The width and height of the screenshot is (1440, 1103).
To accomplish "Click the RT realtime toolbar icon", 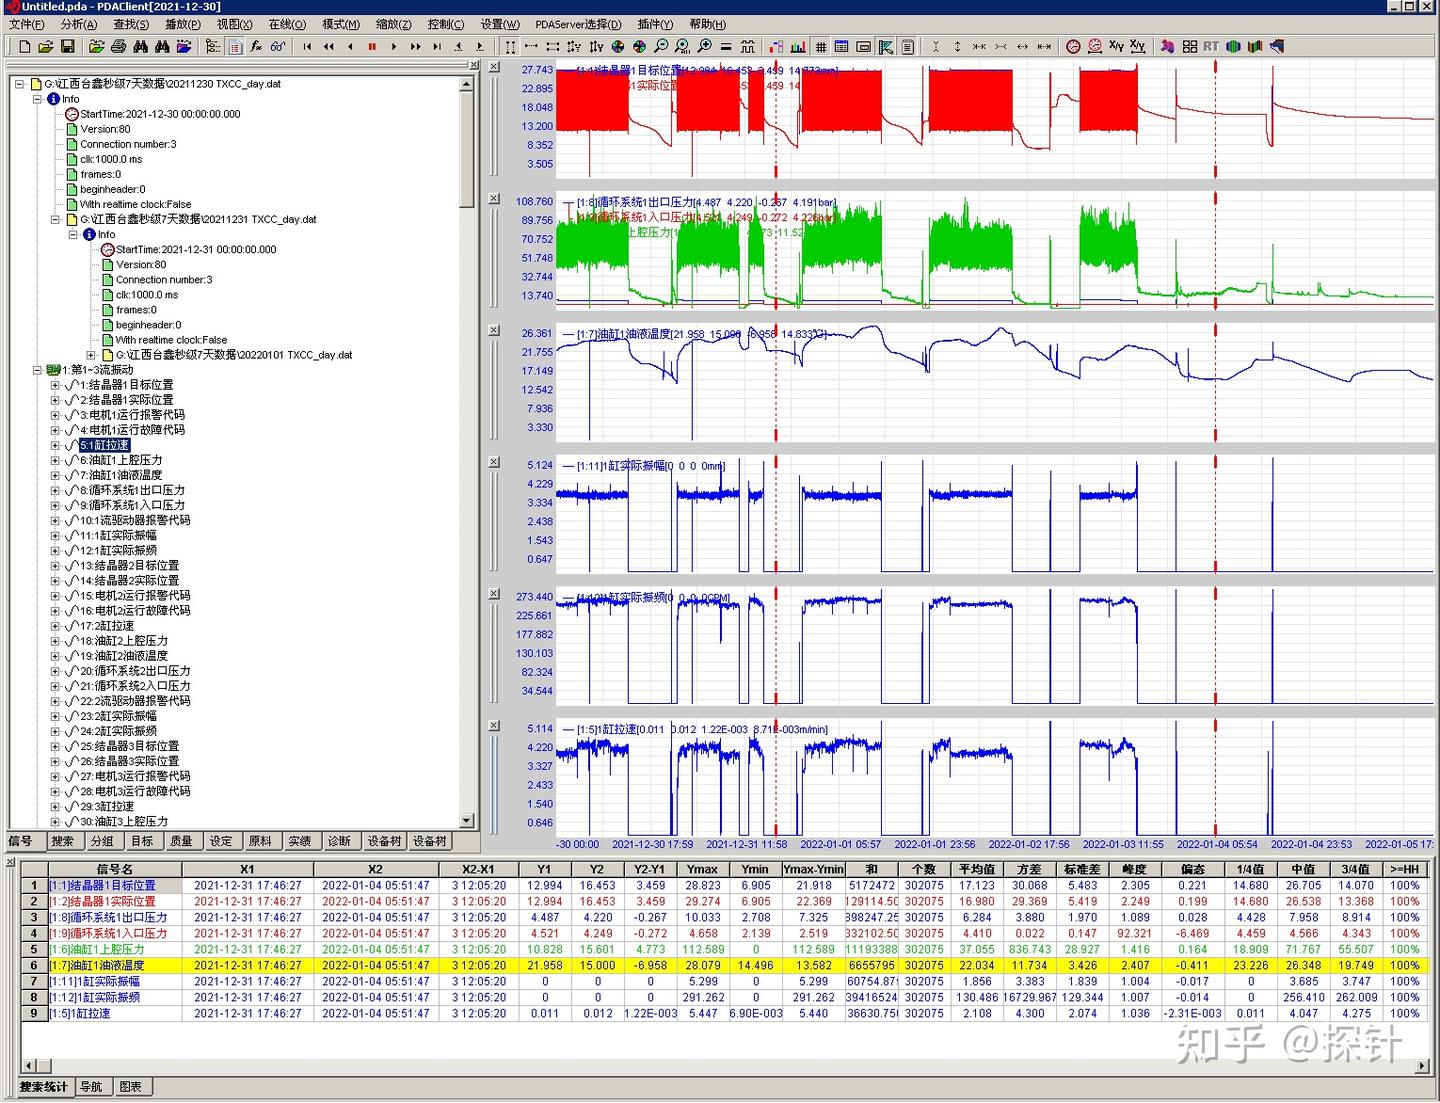I will [x=1211, y=46].
